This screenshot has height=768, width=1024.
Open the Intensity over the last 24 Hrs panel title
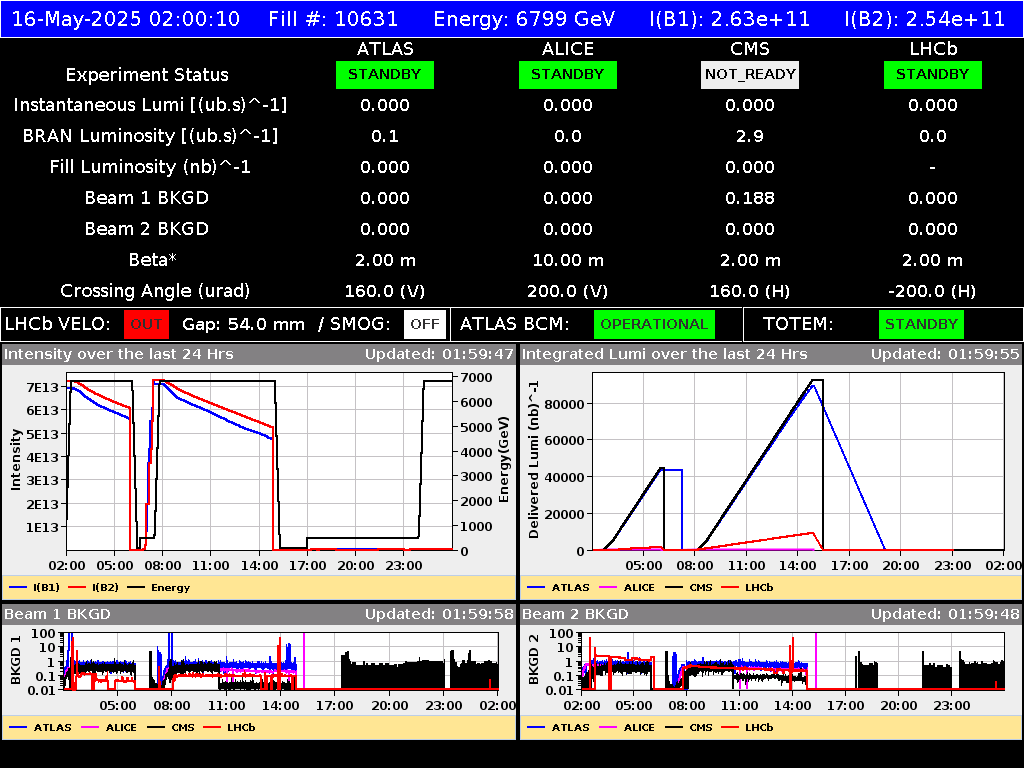tap(118, 354)
